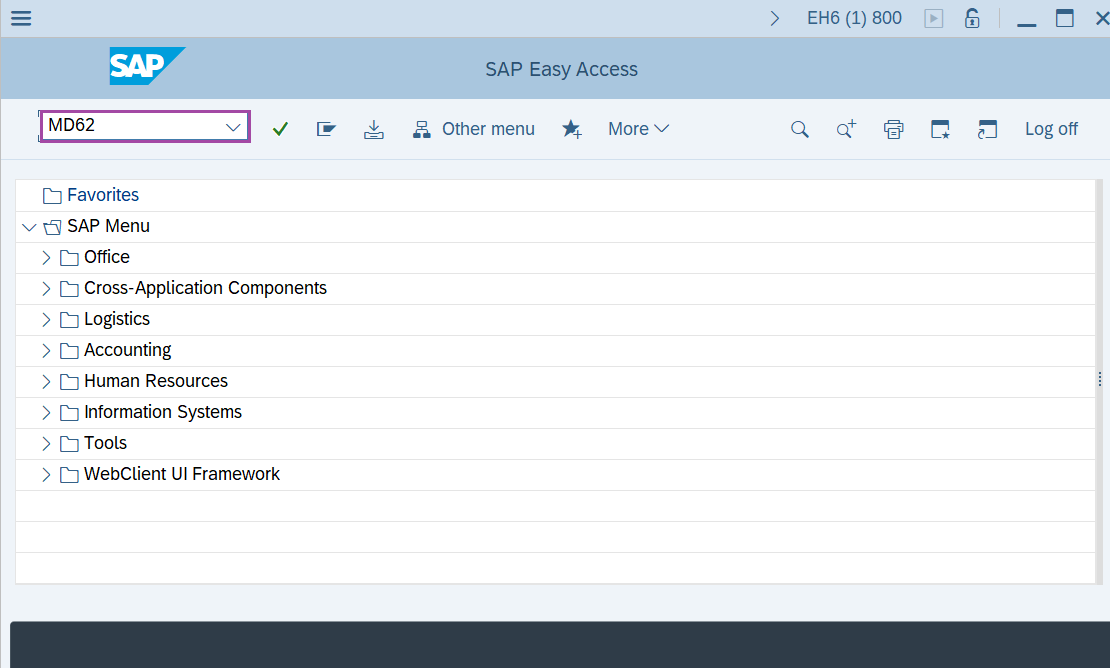Open the More menu

638,129
